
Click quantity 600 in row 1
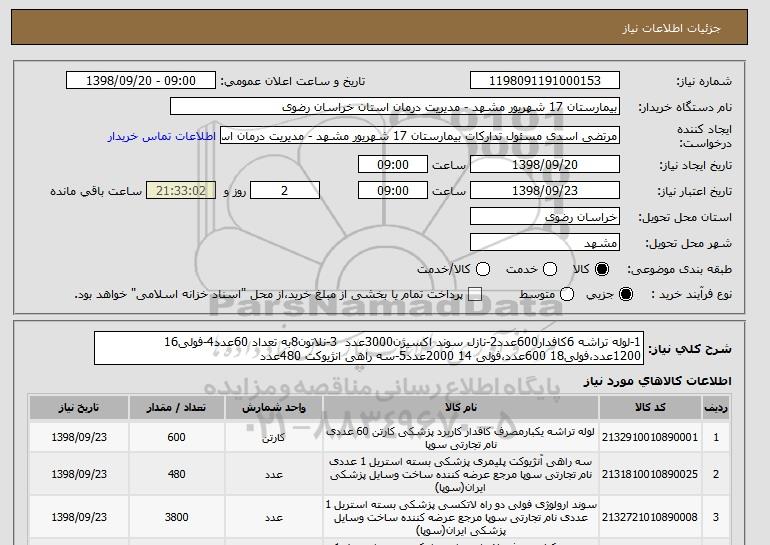coord(176,437)
